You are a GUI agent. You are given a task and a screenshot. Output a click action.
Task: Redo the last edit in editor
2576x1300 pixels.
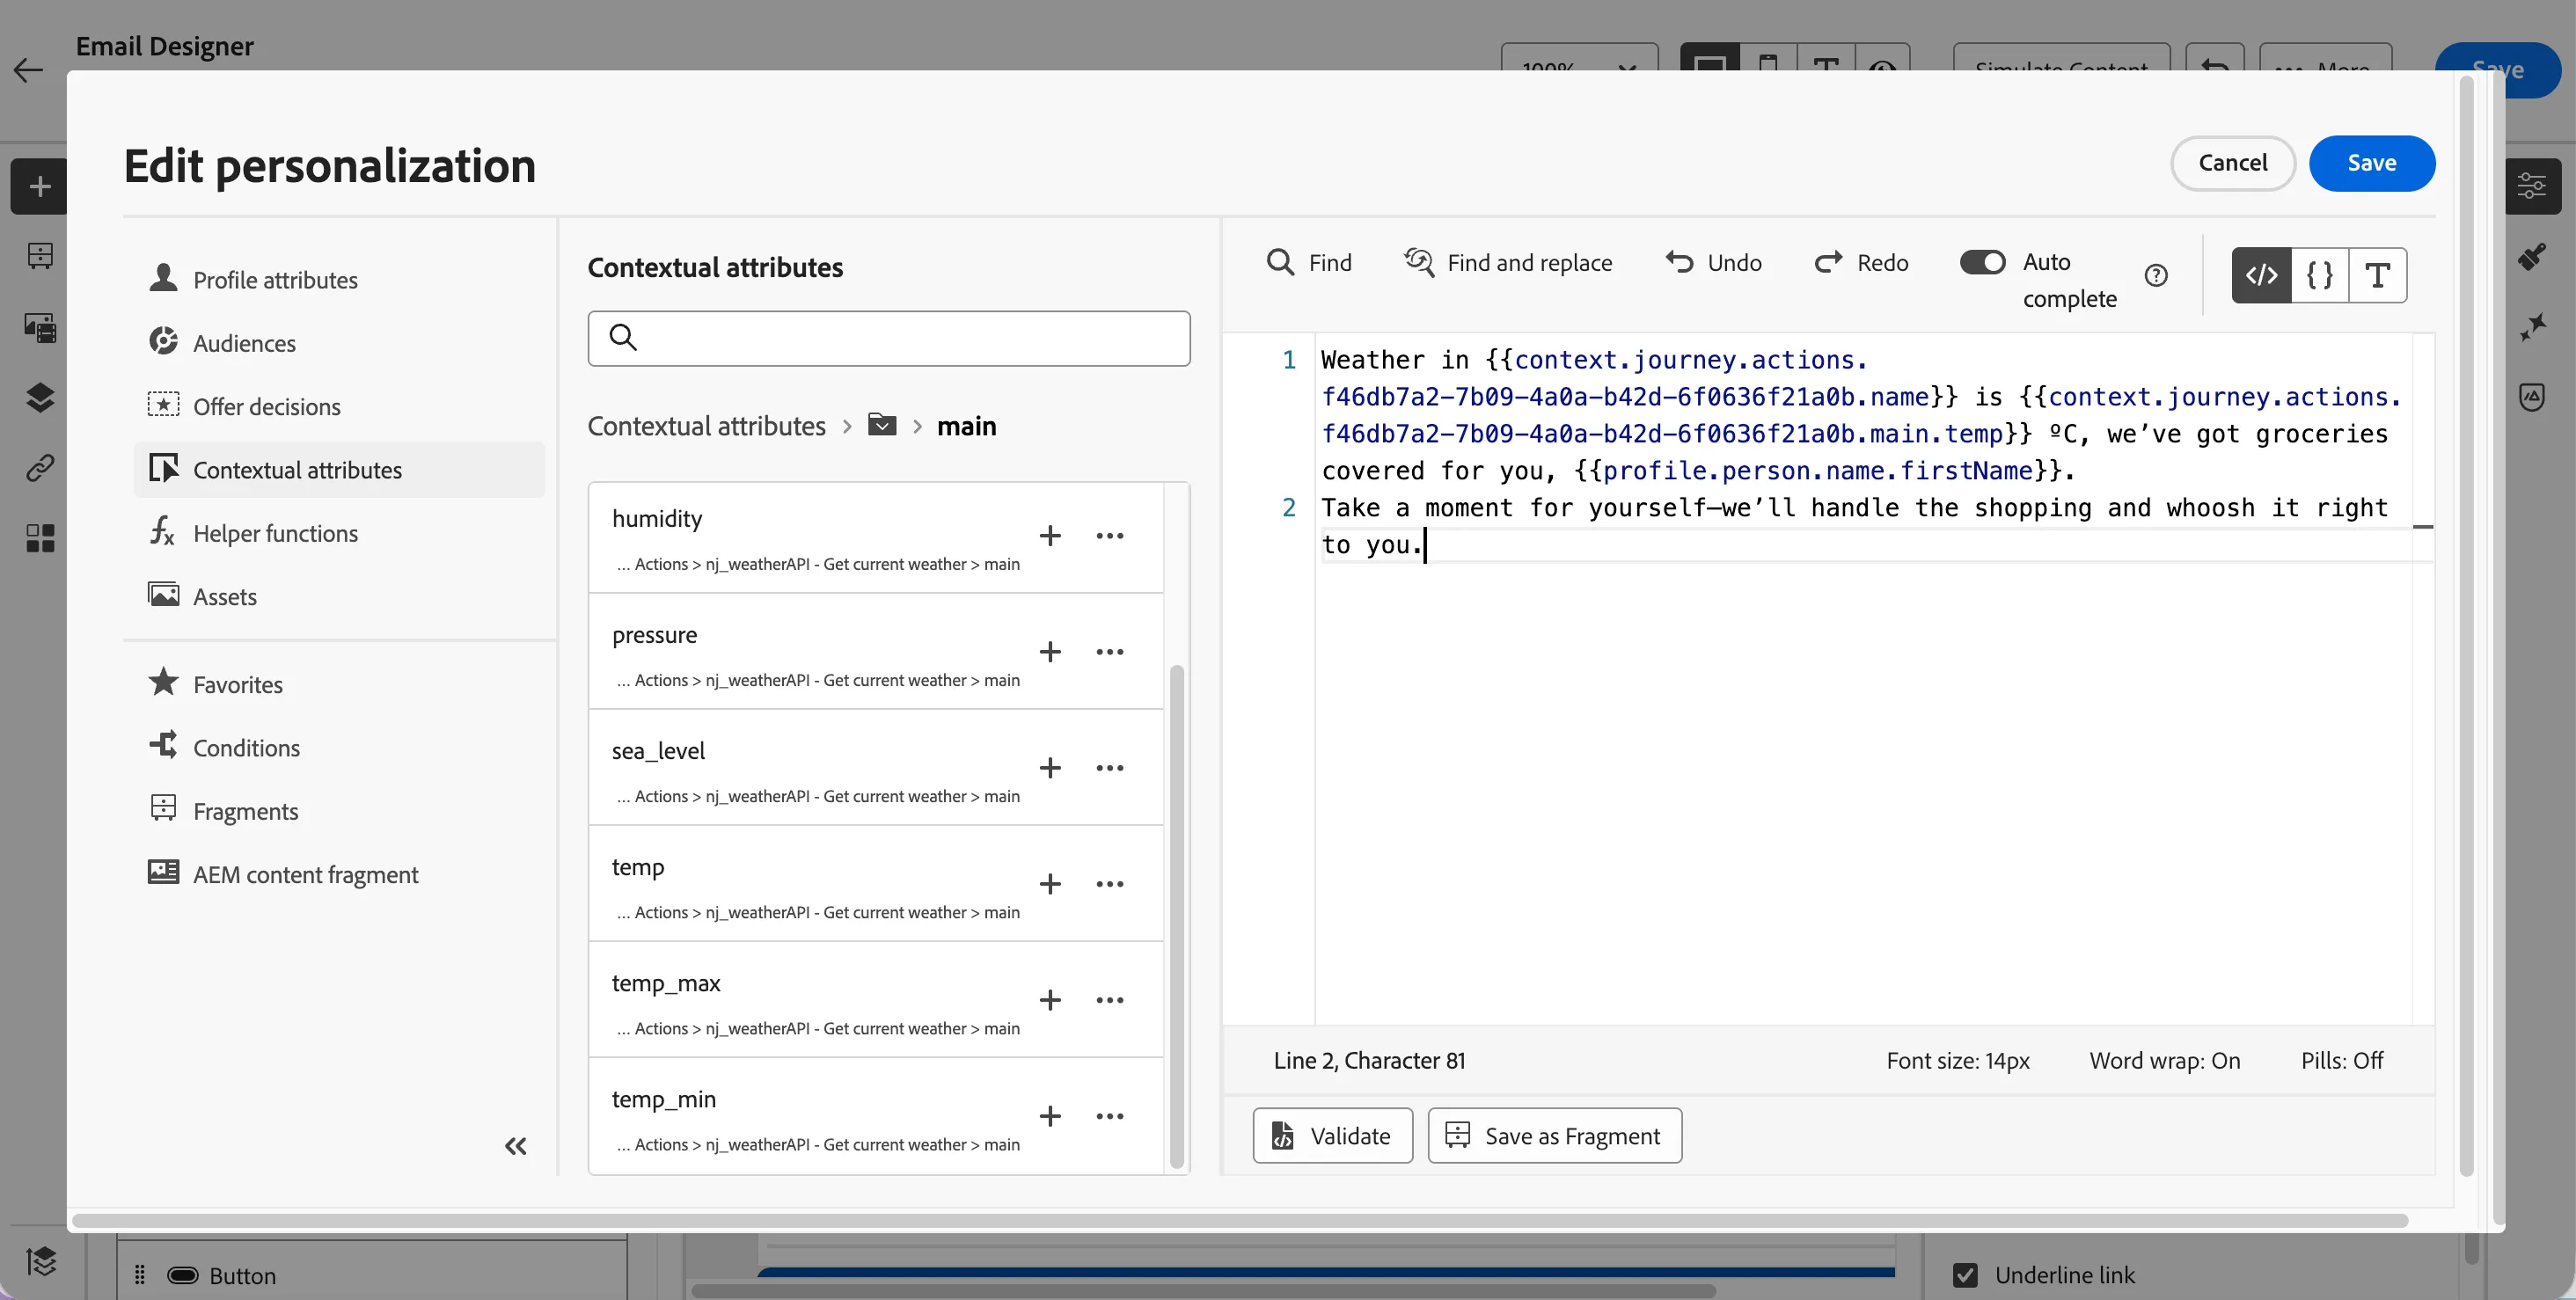click(x=1861, y=262)
